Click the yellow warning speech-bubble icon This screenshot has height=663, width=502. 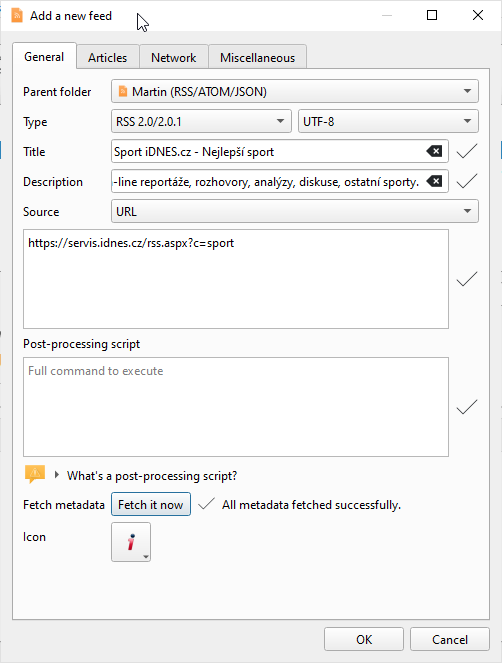(35, 474)
